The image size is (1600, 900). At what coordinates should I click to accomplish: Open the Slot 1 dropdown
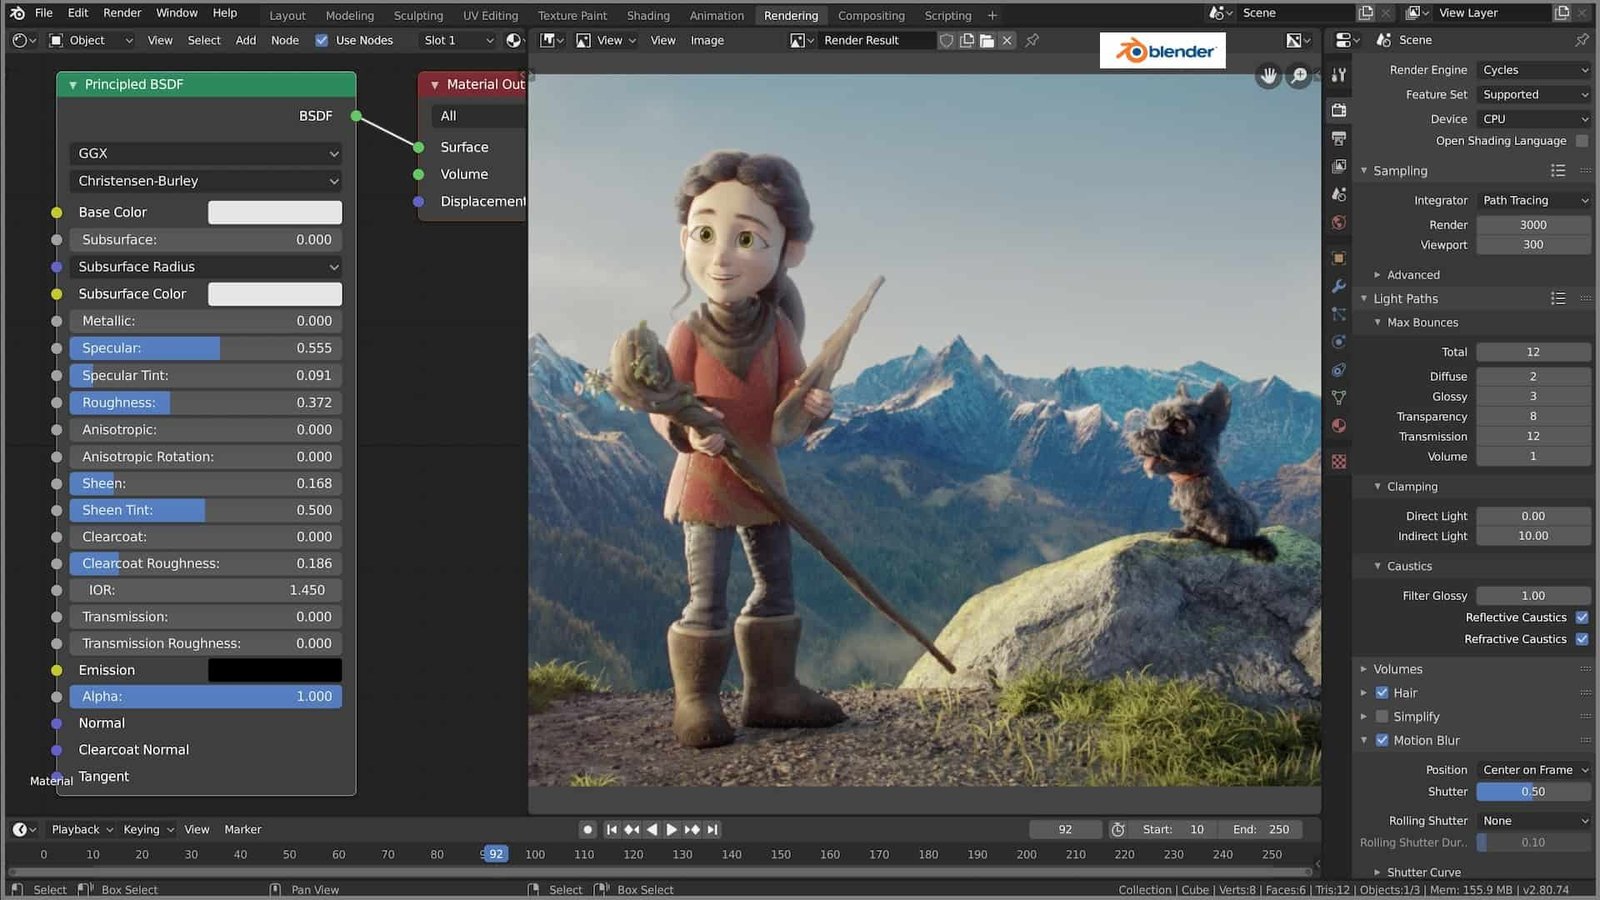[458, 40]
